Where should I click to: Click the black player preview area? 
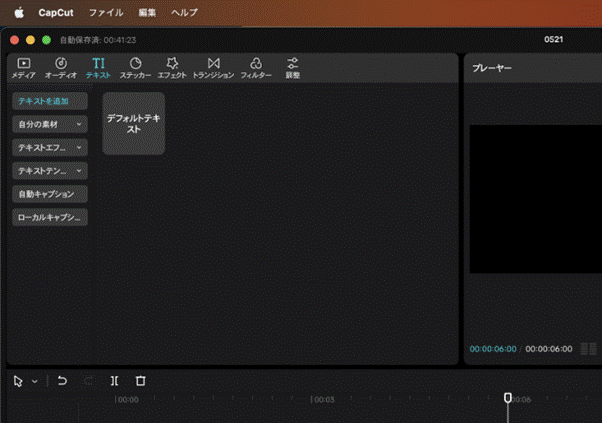tap(536, 199)
